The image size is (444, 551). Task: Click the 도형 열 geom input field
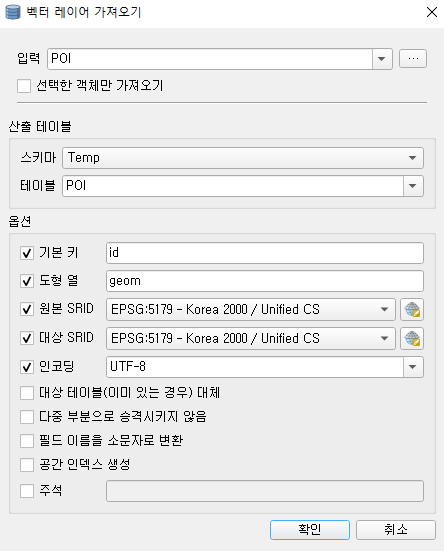265,281
